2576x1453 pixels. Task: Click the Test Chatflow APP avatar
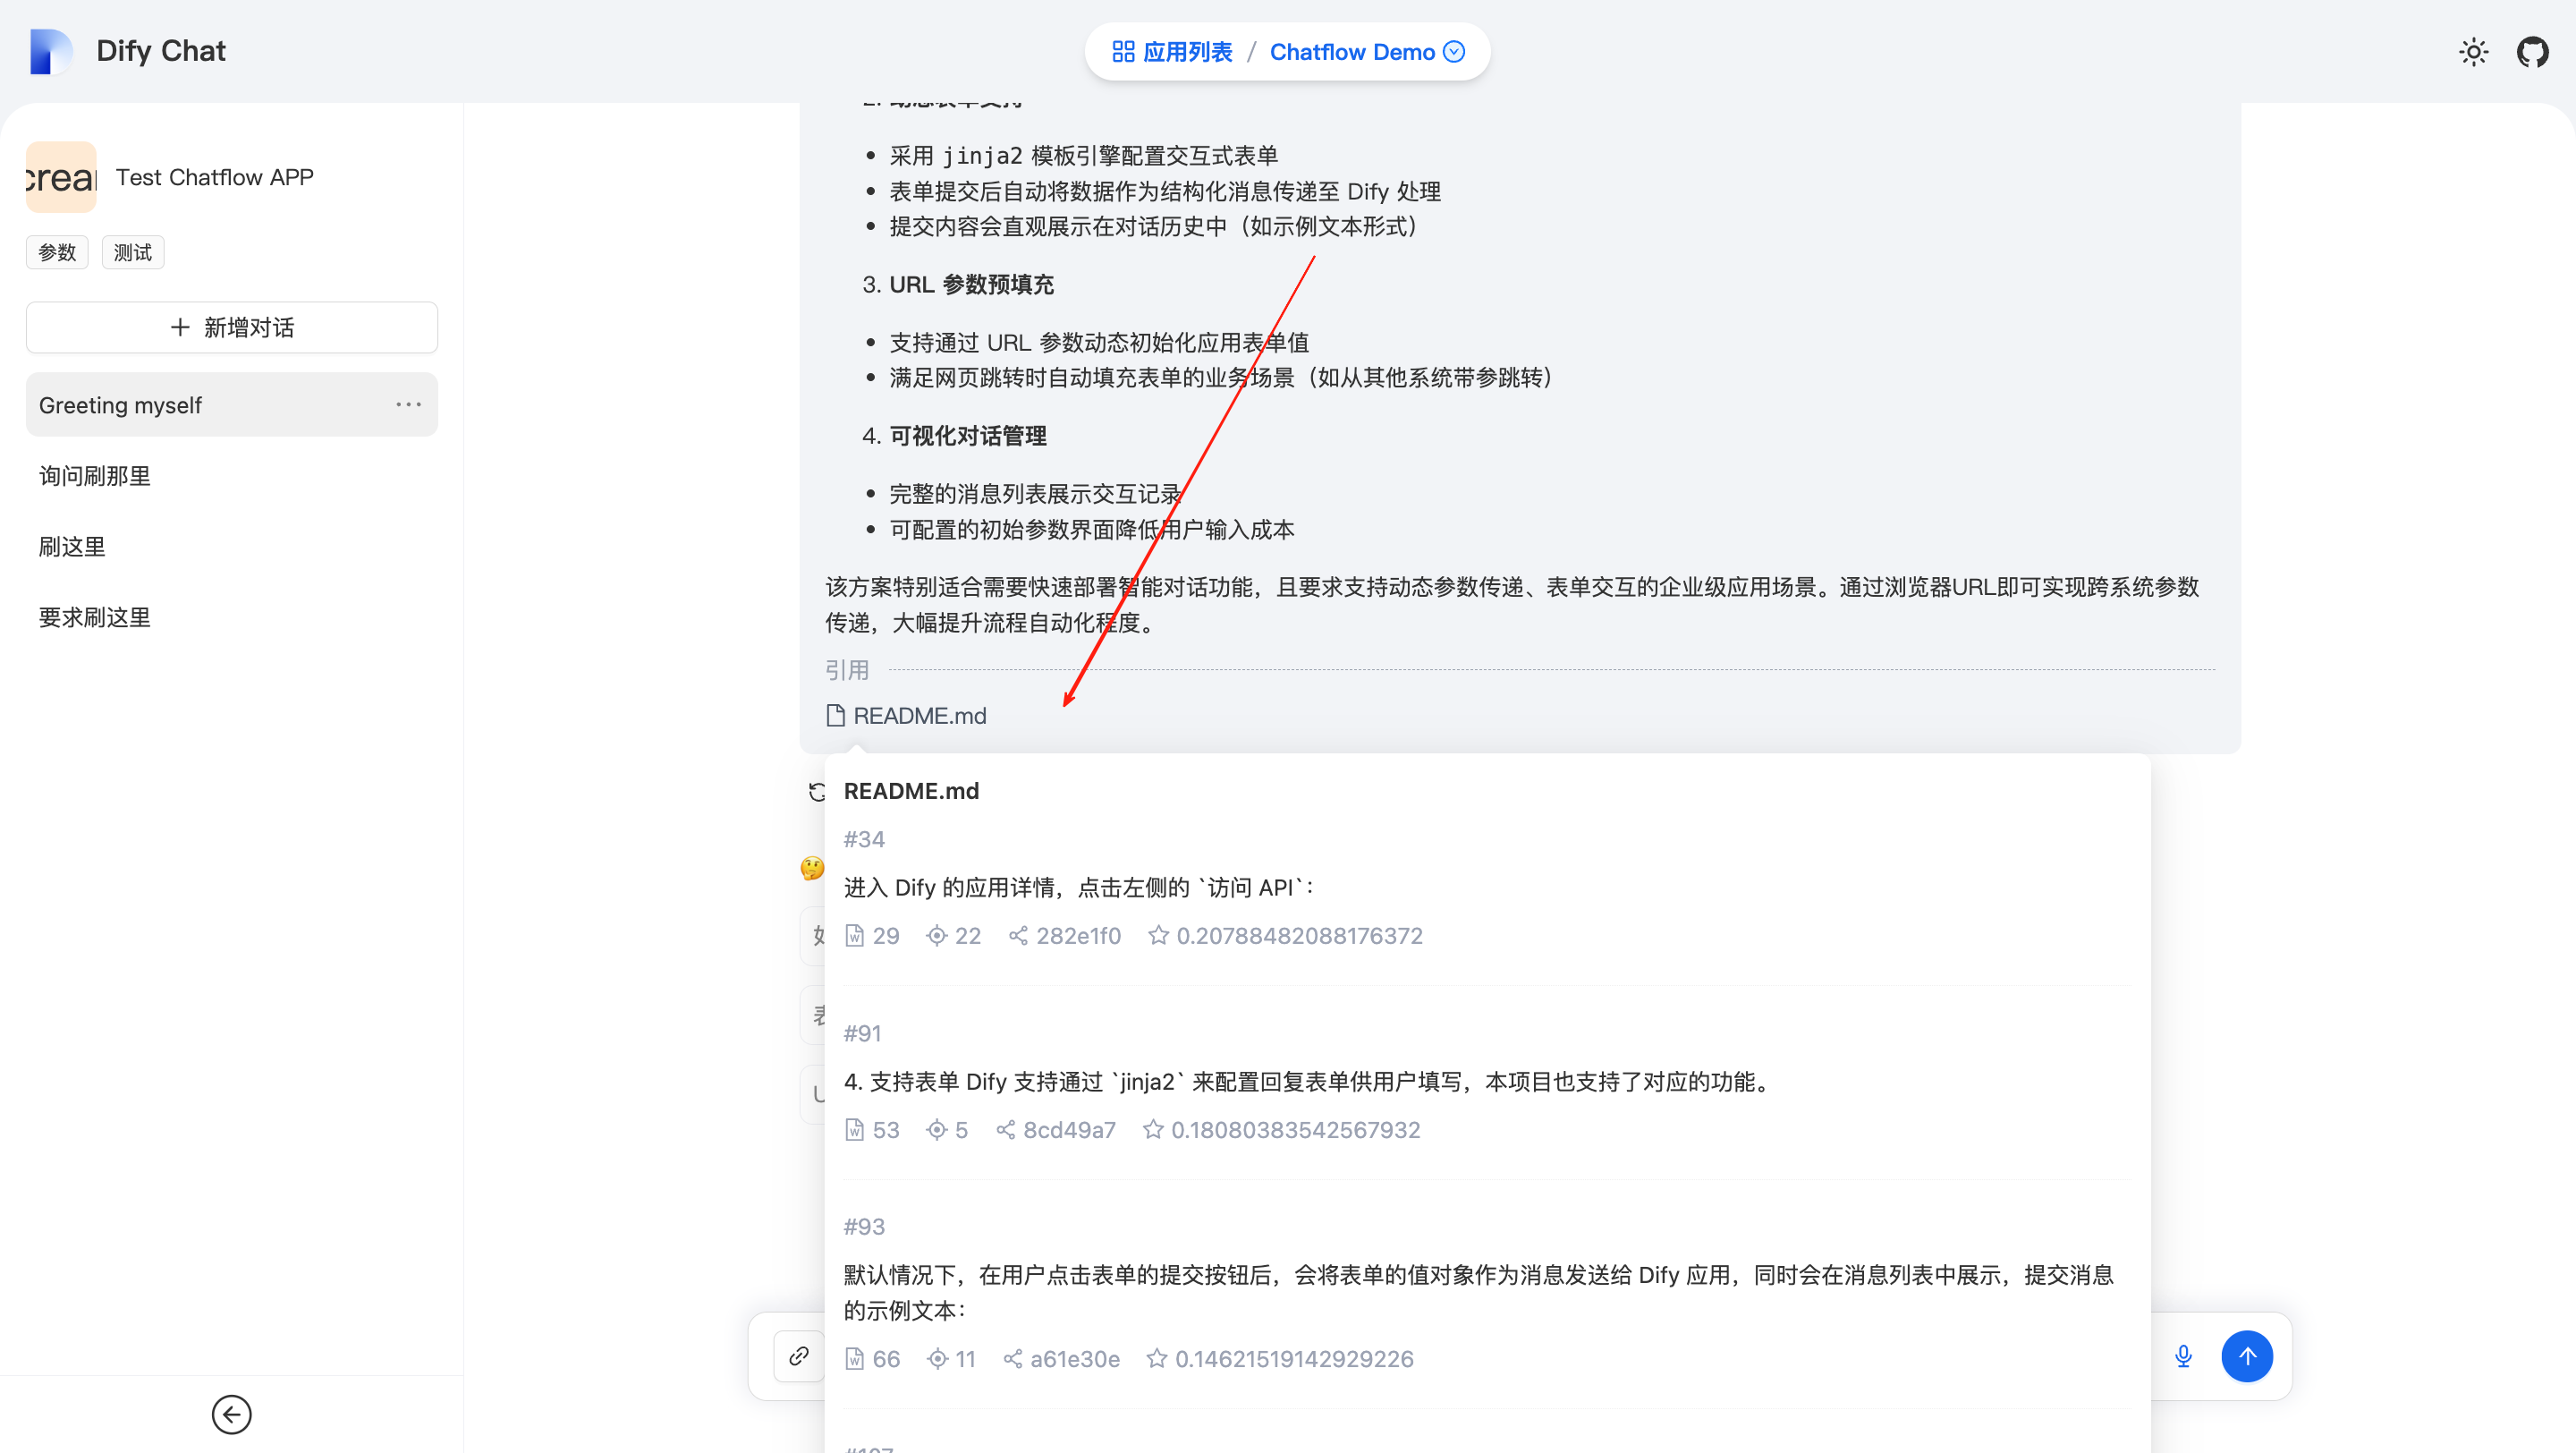(x=61, y=177)
